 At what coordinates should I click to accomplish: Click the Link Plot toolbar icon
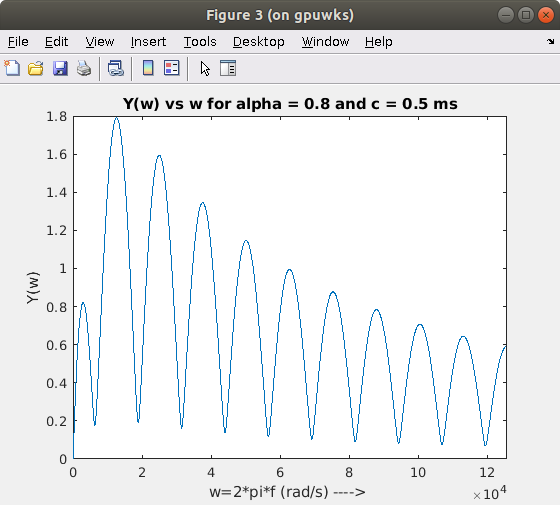point(116,68)
